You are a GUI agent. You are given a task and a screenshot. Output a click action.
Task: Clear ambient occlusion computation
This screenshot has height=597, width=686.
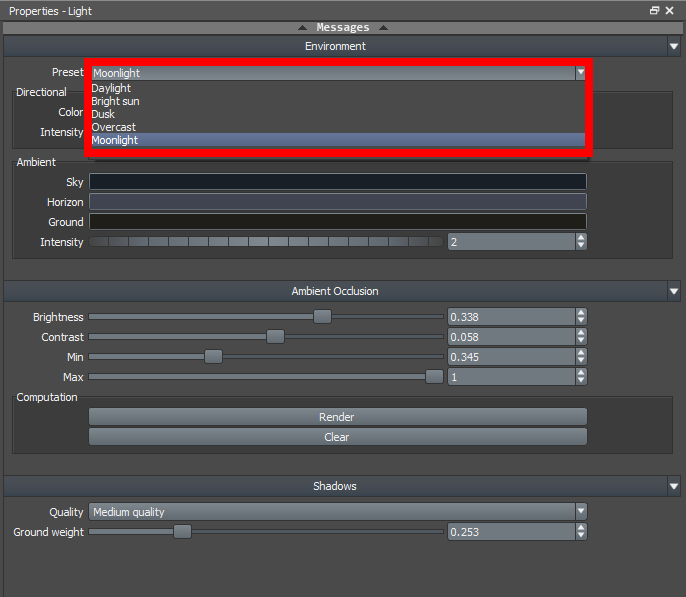point(338,437)
